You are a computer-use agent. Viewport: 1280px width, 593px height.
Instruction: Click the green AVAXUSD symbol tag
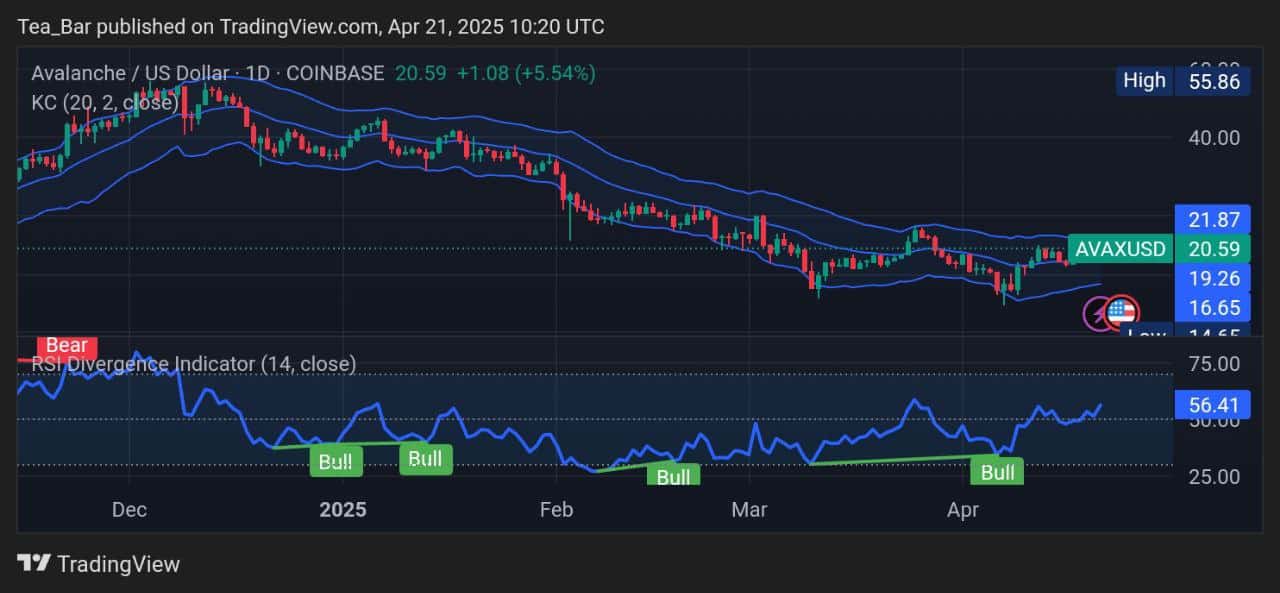pyautogui.click(x=1120, y=249)
